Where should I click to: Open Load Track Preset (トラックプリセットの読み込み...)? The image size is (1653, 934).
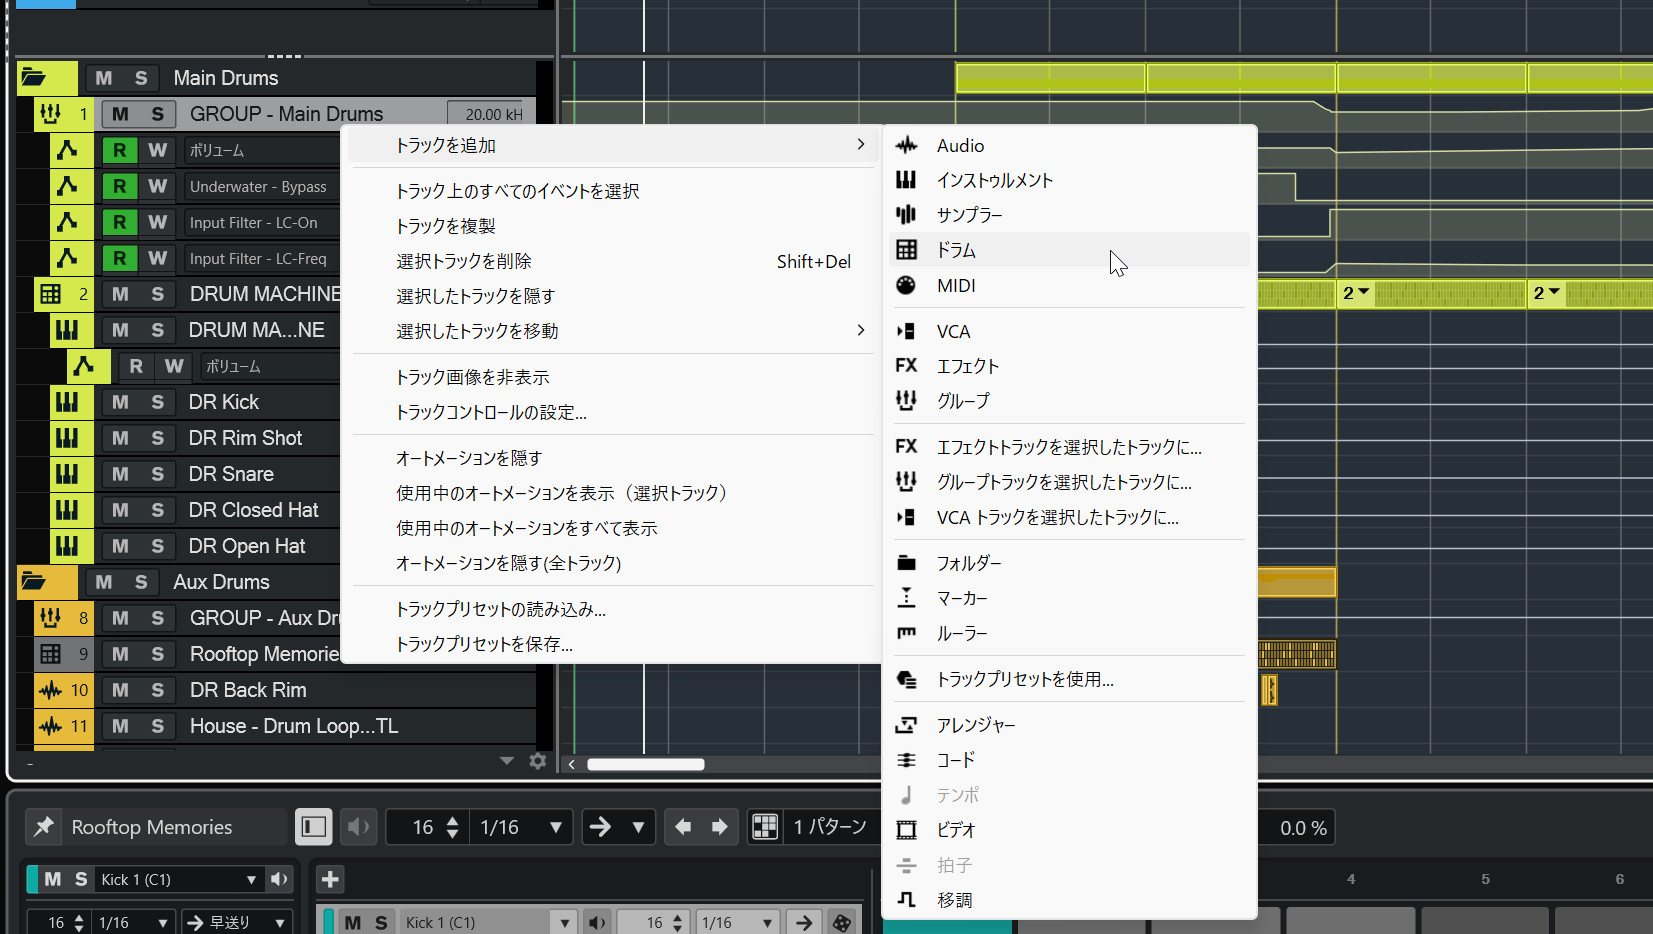(x=614, y=609)
